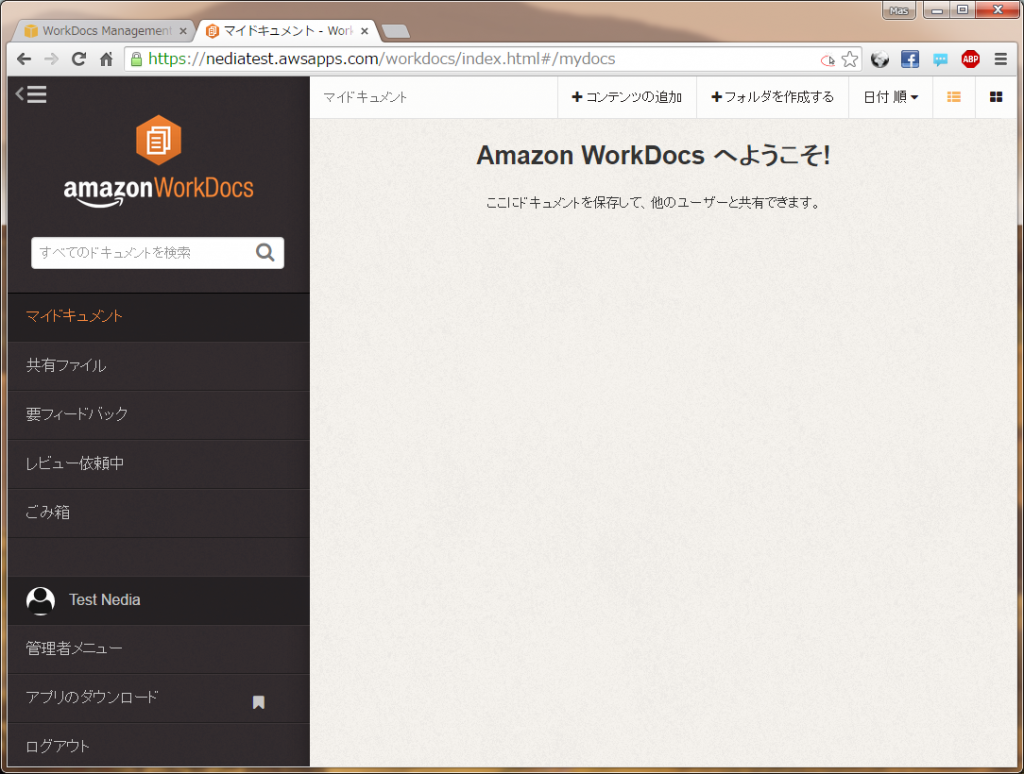Open 管理者メニュー
Viewport: 1024px width, 774px height.
(x=159, y=649)
